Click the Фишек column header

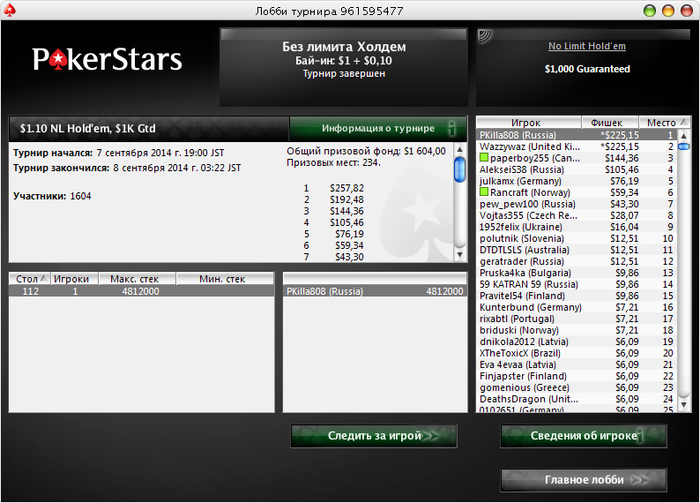tap(609, 122)
